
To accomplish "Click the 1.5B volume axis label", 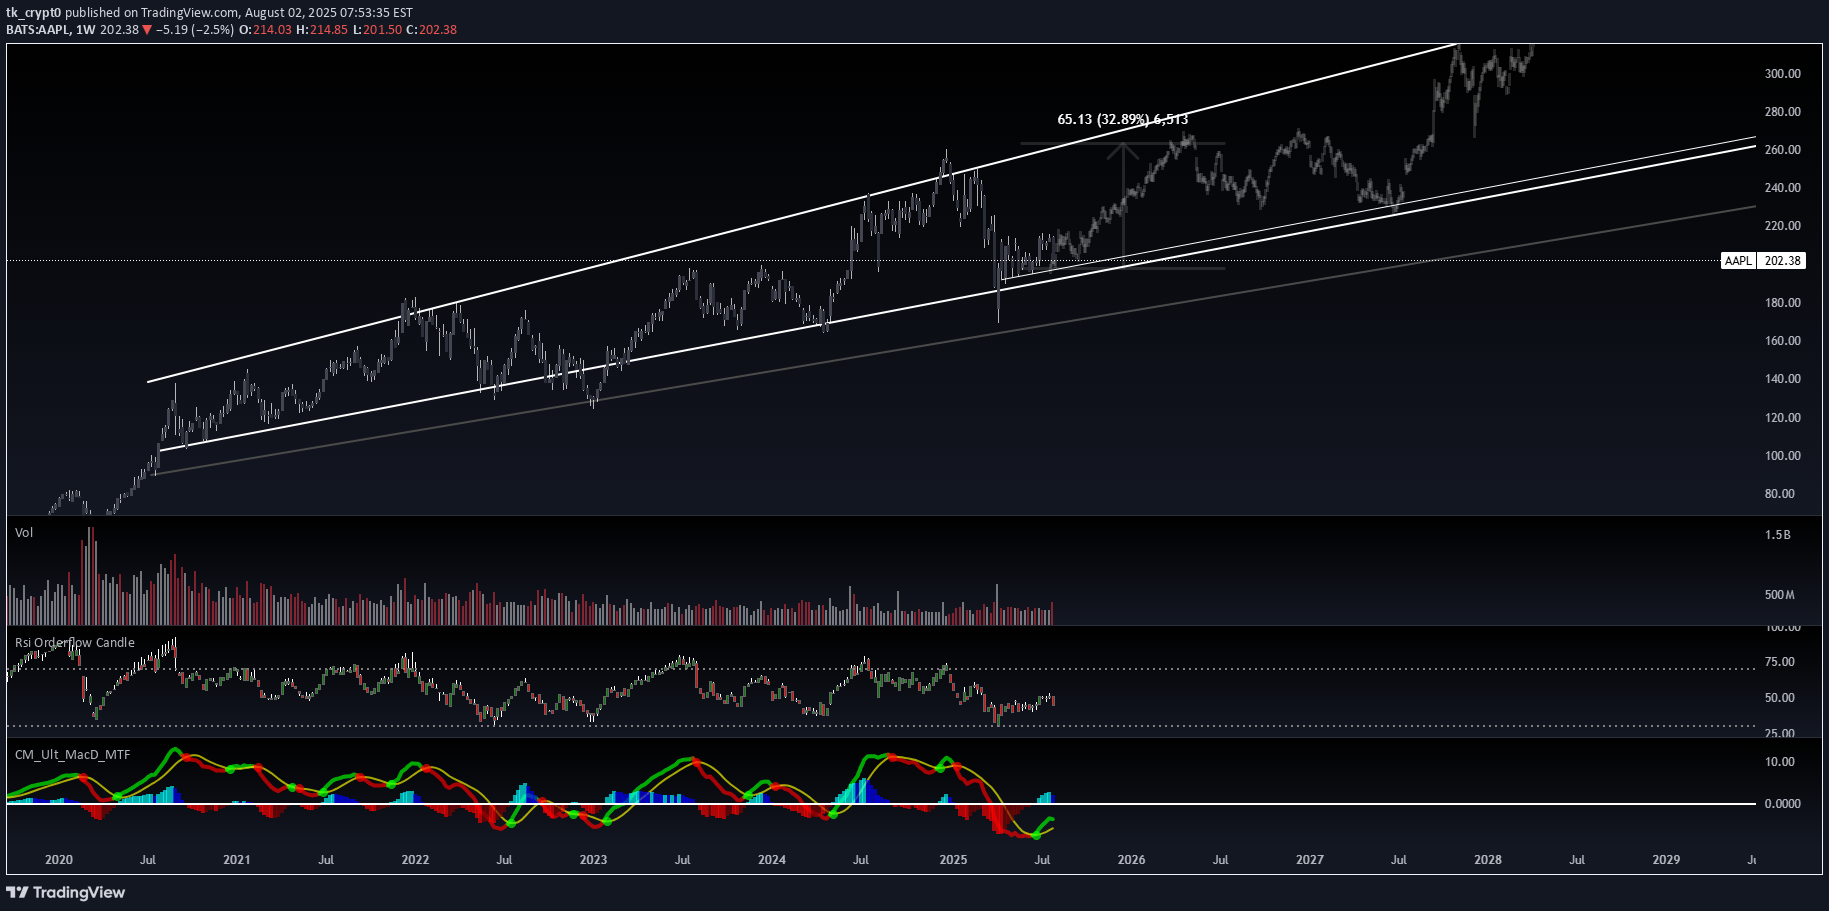I will 1778,535.
